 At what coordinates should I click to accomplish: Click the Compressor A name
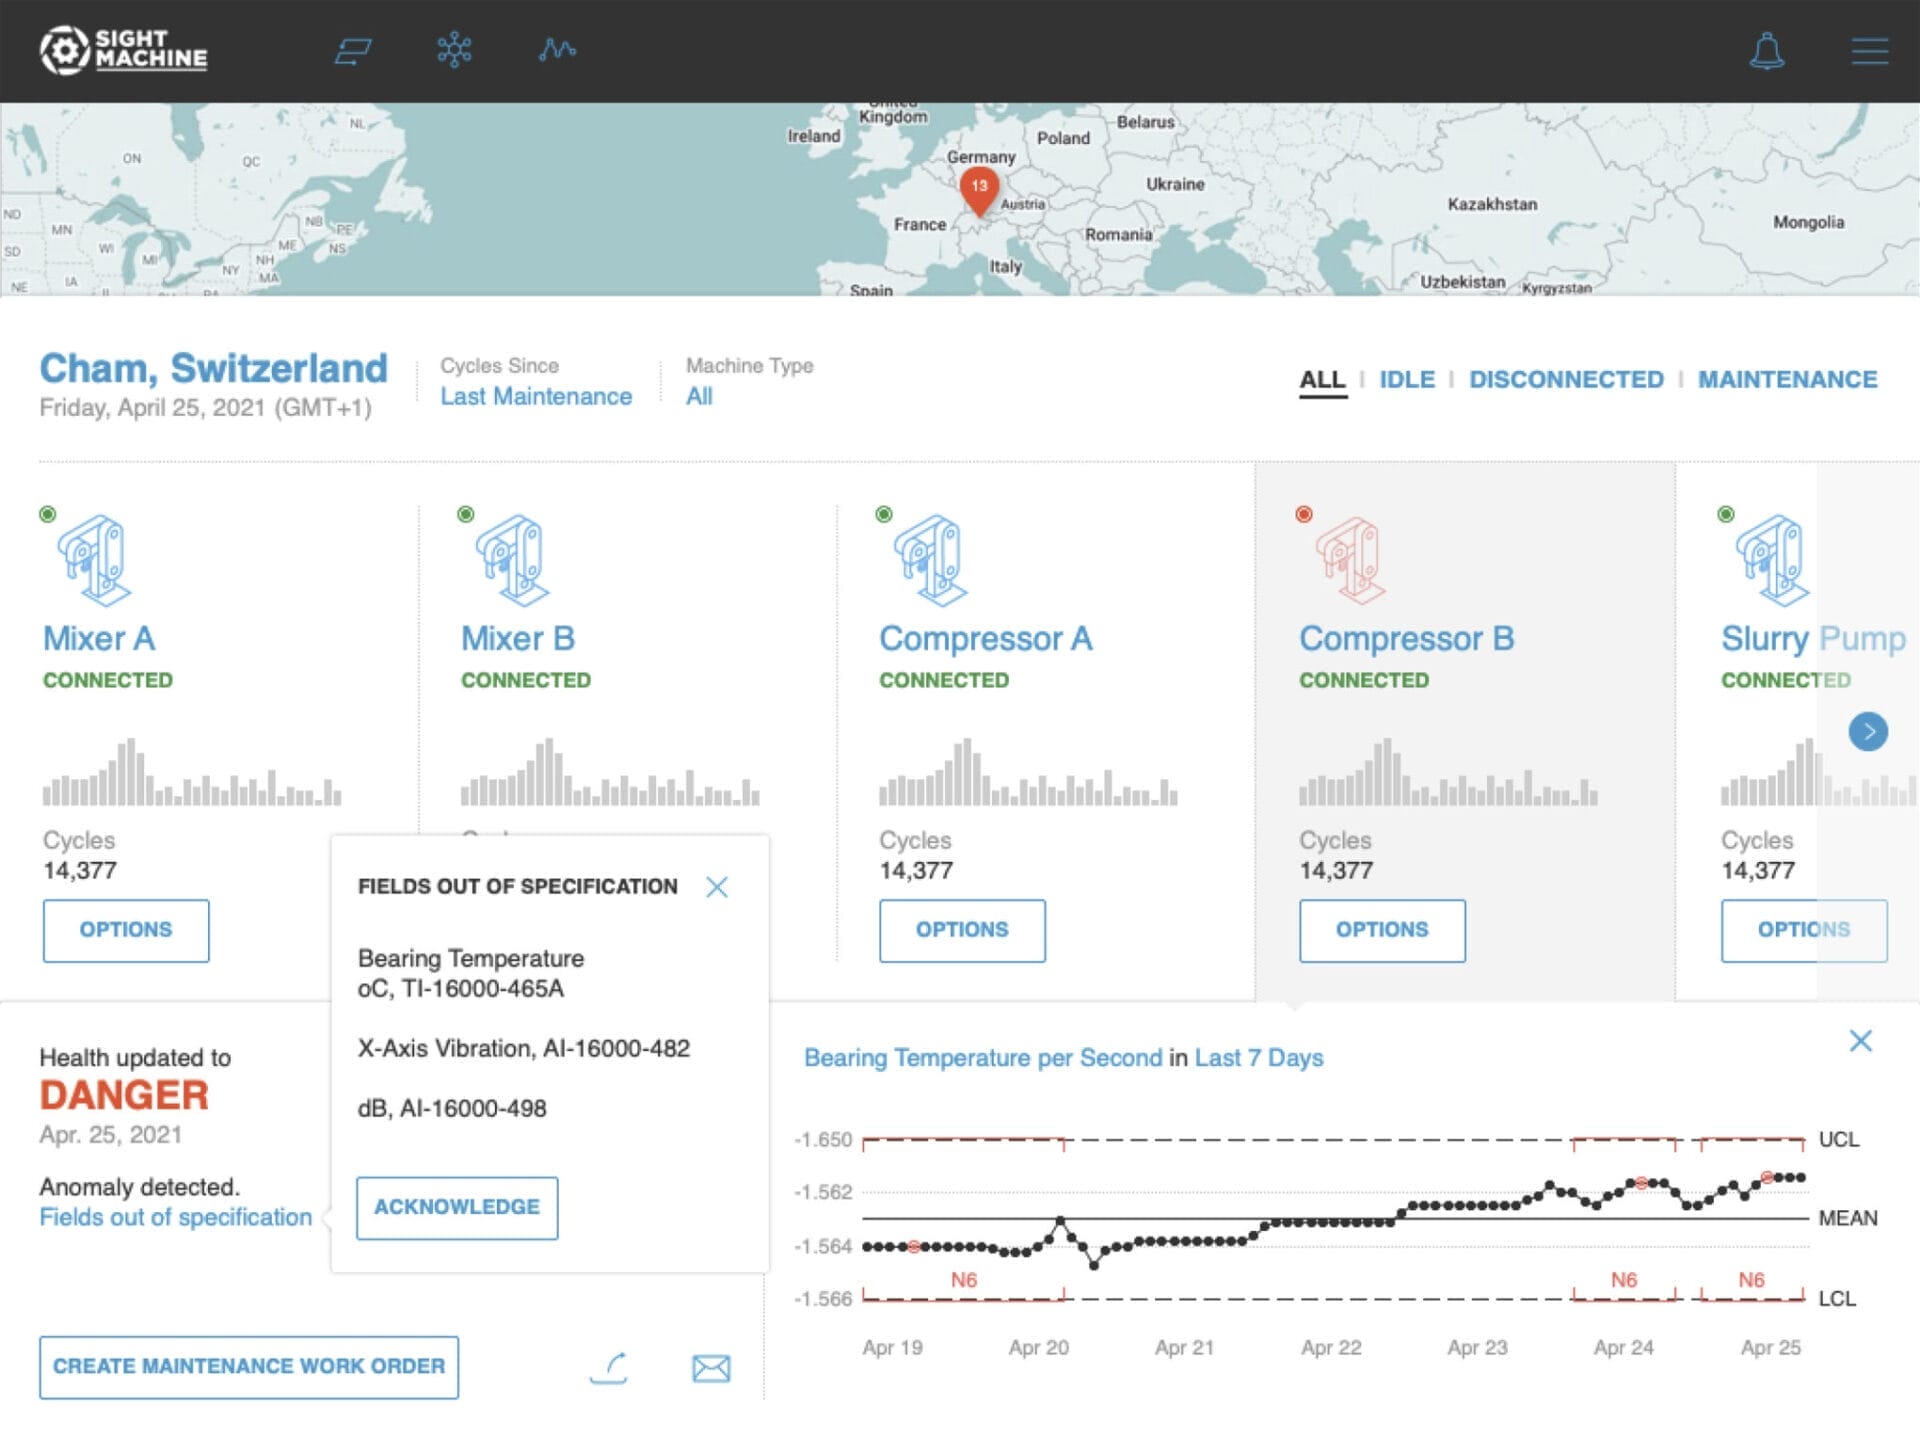click(986, 639)
